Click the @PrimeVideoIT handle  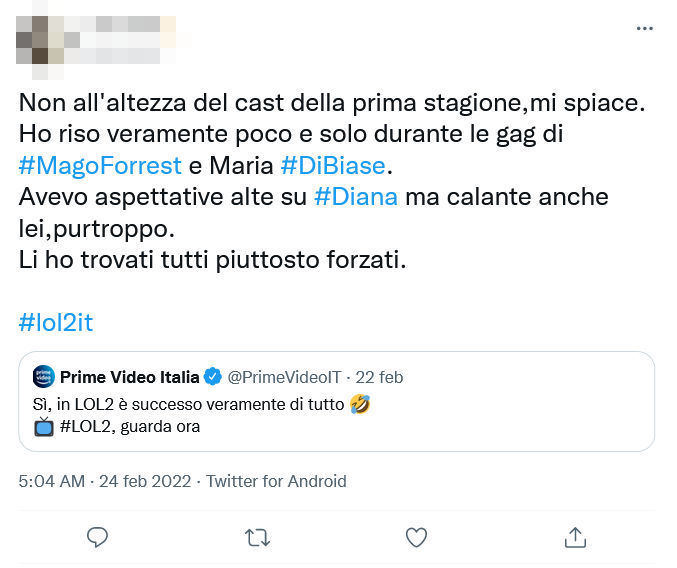285,377
